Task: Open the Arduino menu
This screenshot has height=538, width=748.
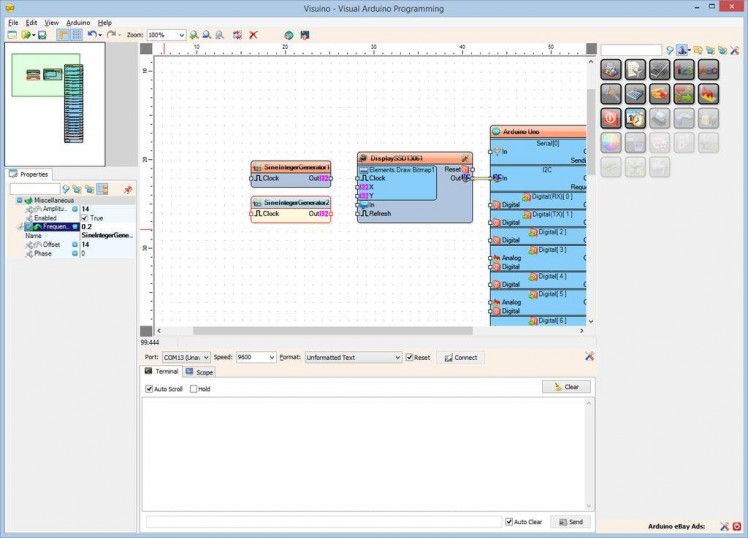Action: coord(78,22)
